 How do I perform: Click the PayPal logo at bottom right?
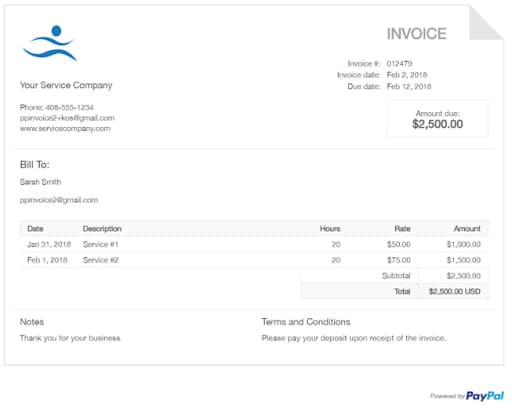485,396
